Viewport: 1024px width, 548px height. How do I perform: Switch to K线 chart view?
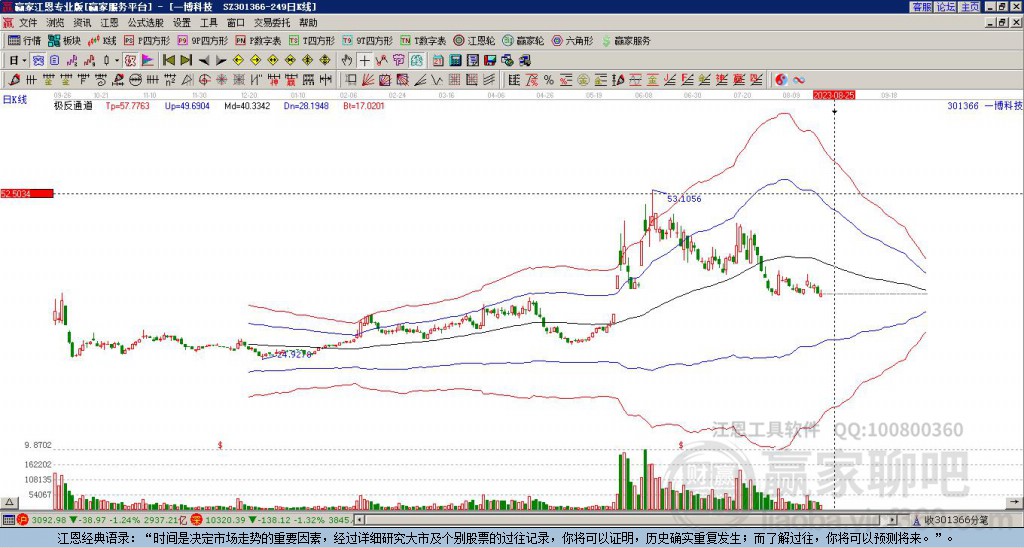click(102, 40)
